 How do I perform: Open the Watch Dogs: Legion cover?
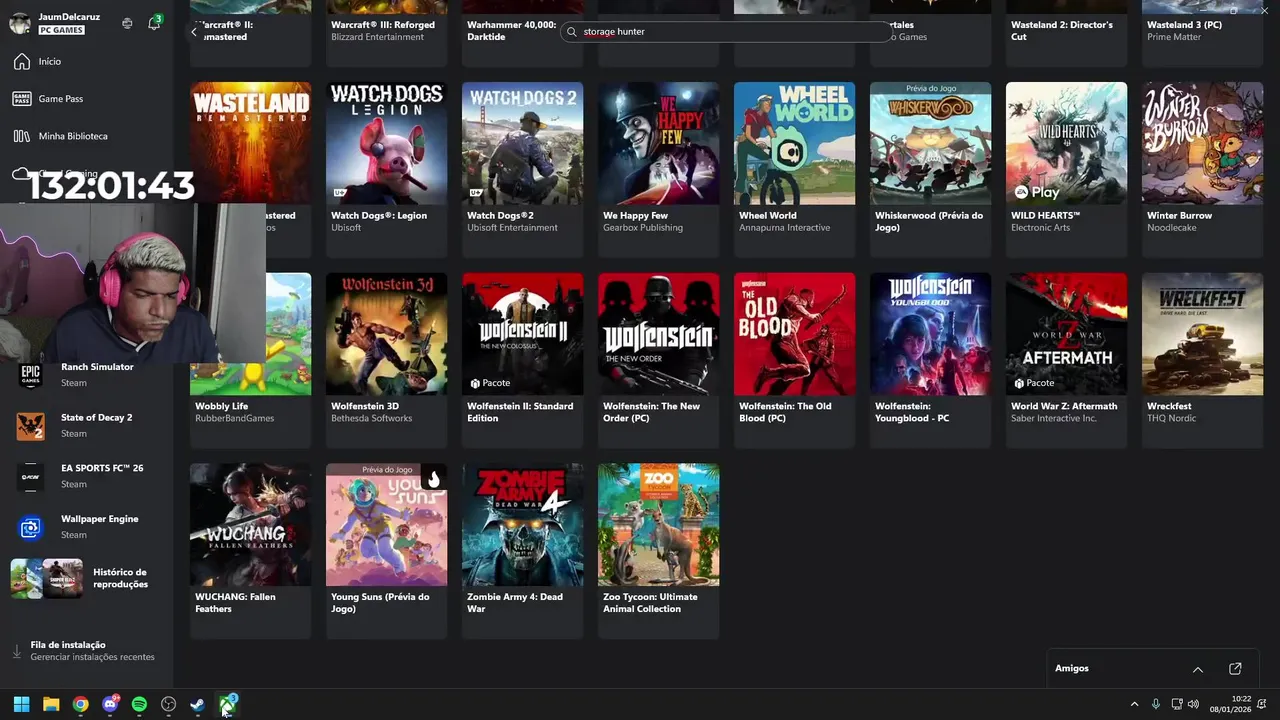point(386,143)
